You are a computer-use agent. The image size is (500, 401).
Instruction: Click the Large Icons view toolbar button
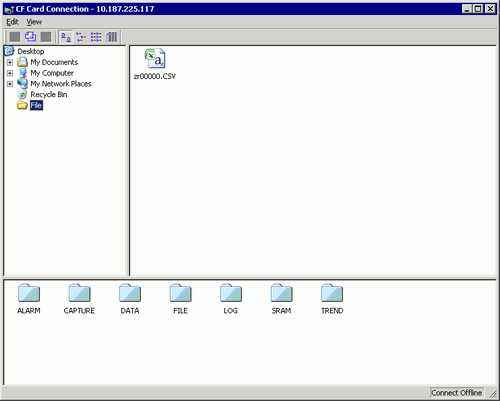tap(66, 37)
